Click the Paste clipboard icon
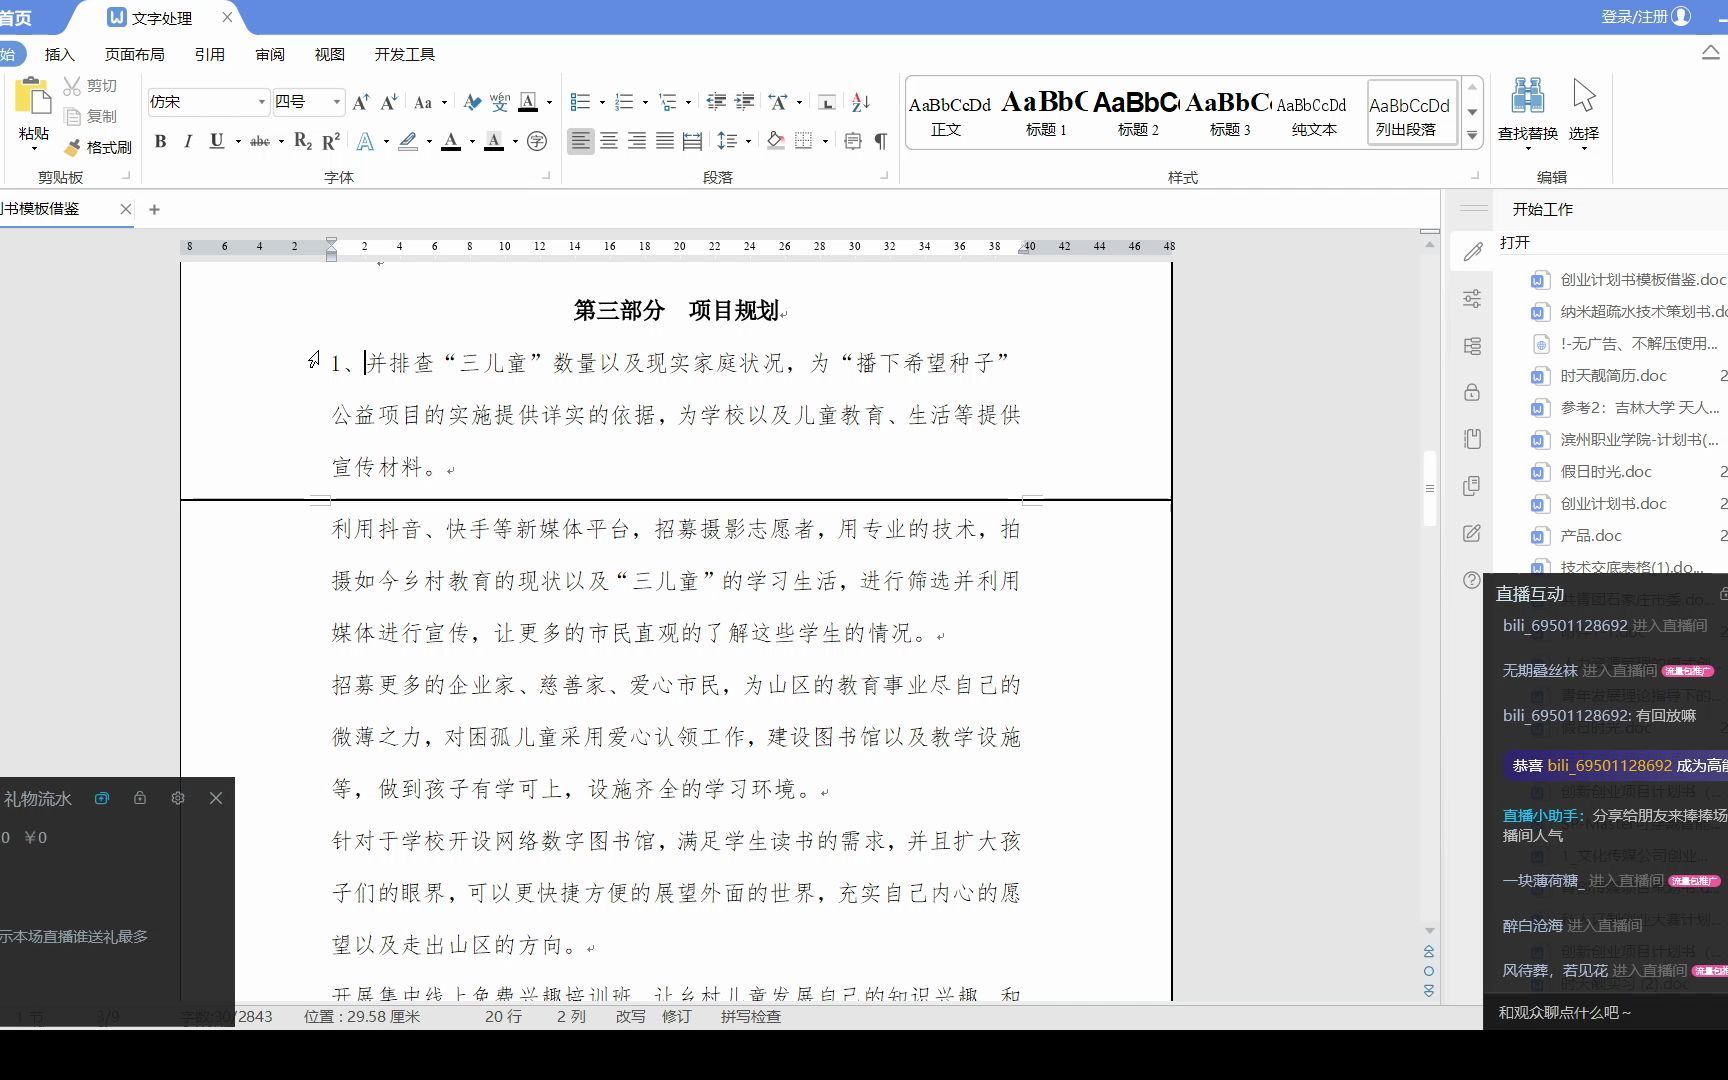The image size is (1728, 1080). pyautogui.click(x=33, y=97)
